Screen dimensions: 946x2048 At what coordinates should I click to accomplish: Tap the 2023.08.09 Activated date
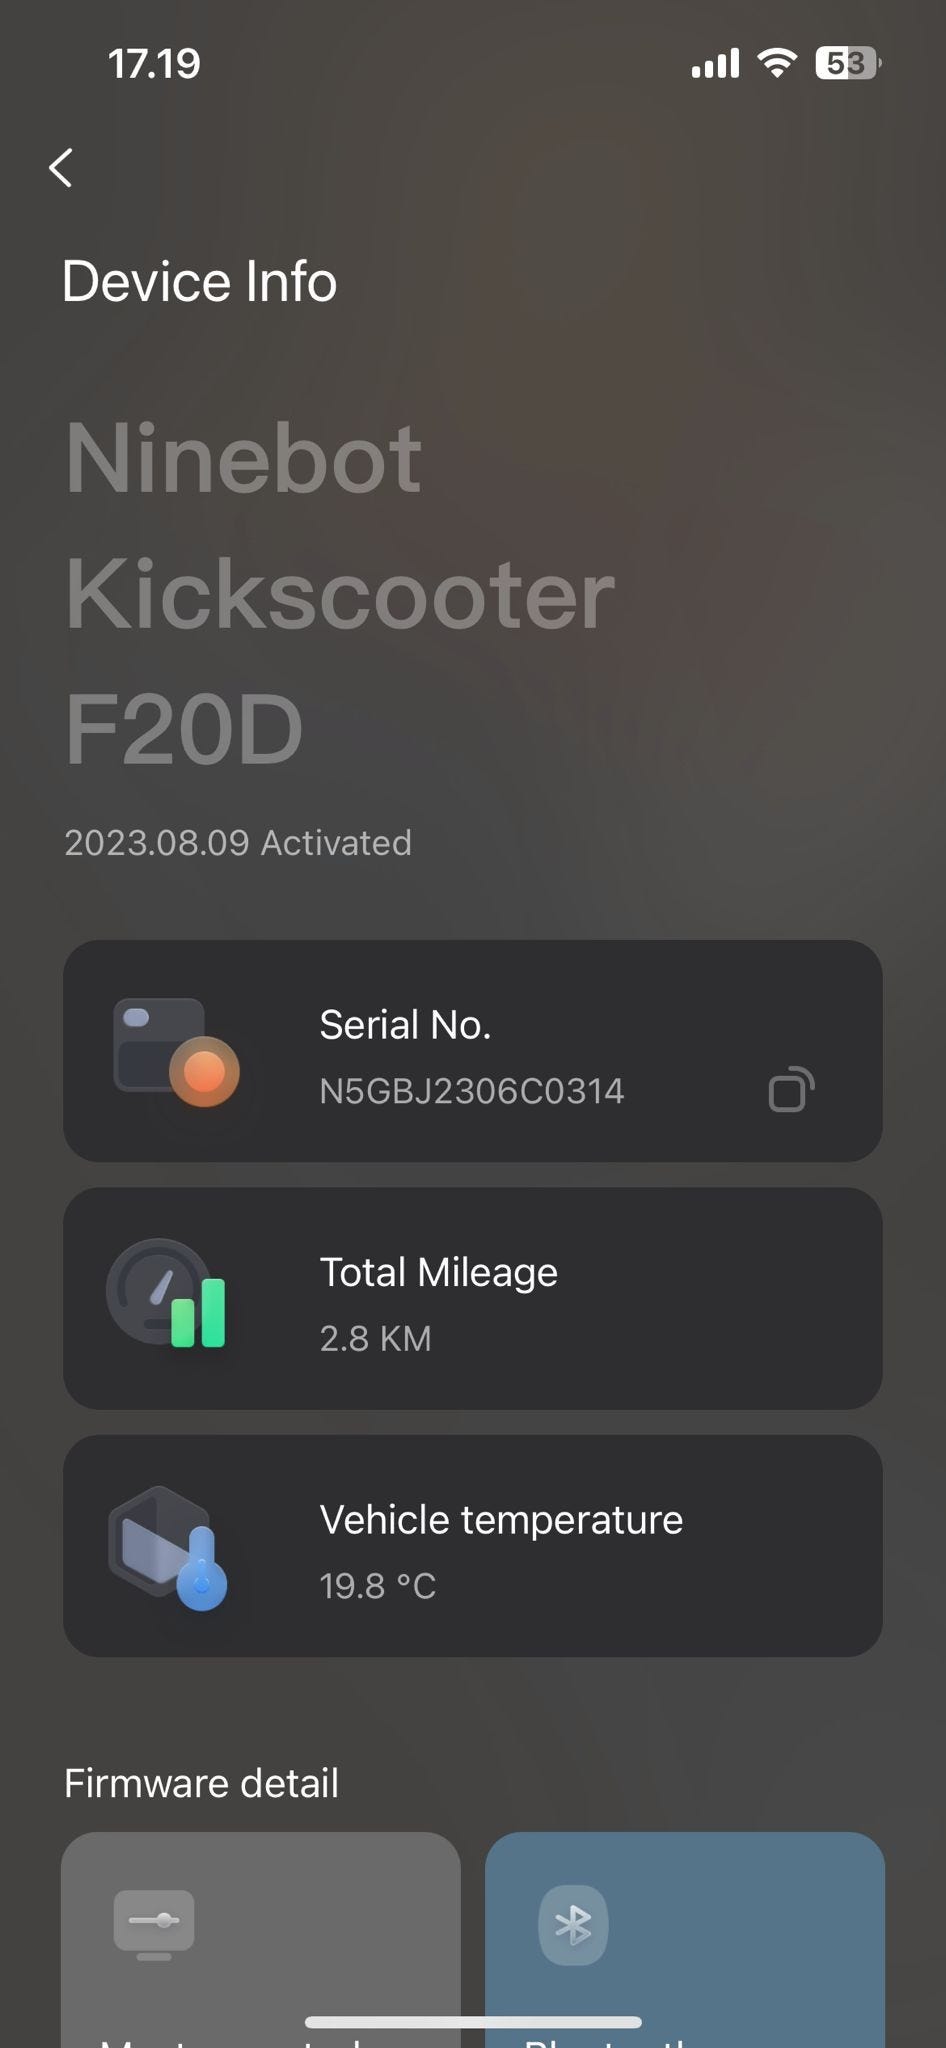coord(238,843)
